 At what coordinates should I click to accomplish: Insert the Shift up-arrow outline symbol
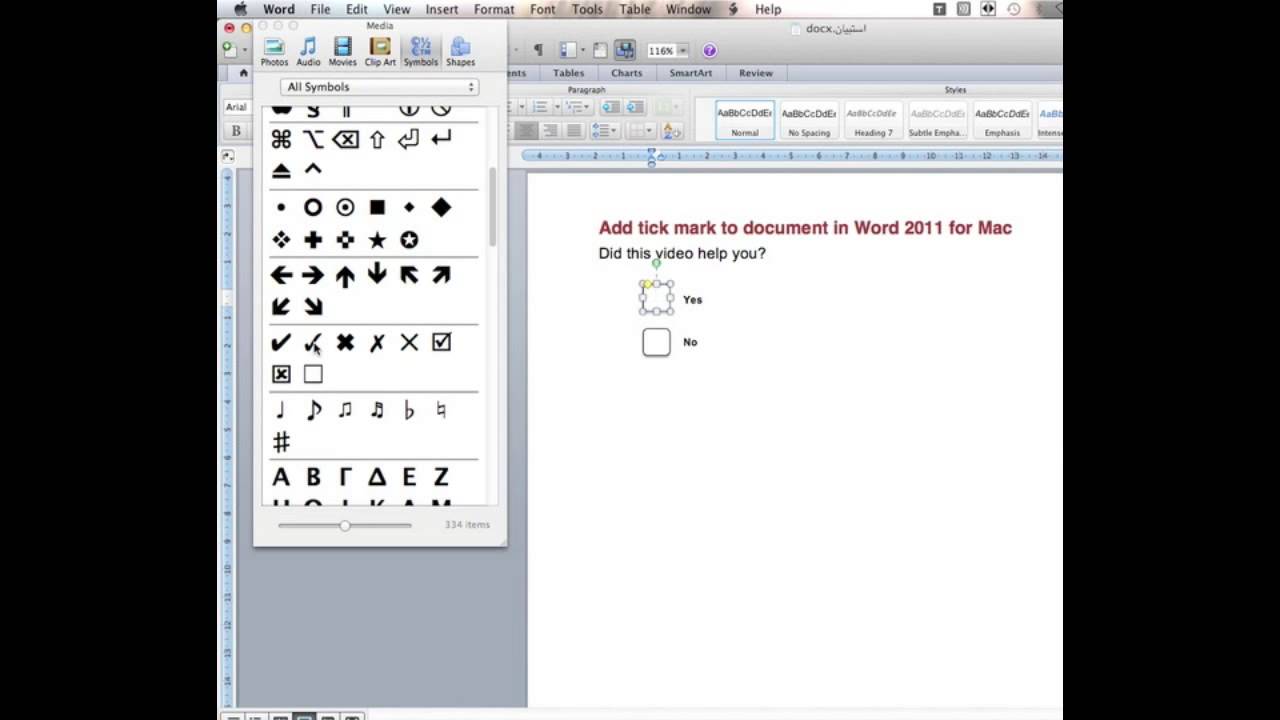click(x=377, y=139)
